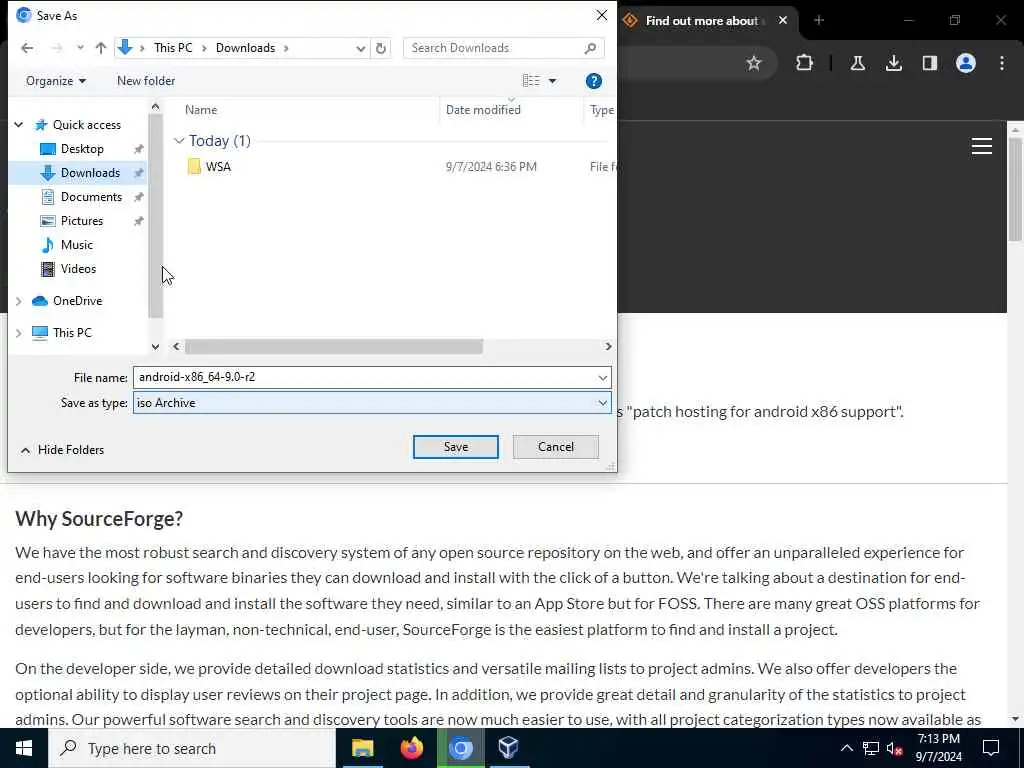Image resolution: width=1024 pixels, height=768 pixels.
Task: Select Videos in navigation pane
Action: click(78, 268)
